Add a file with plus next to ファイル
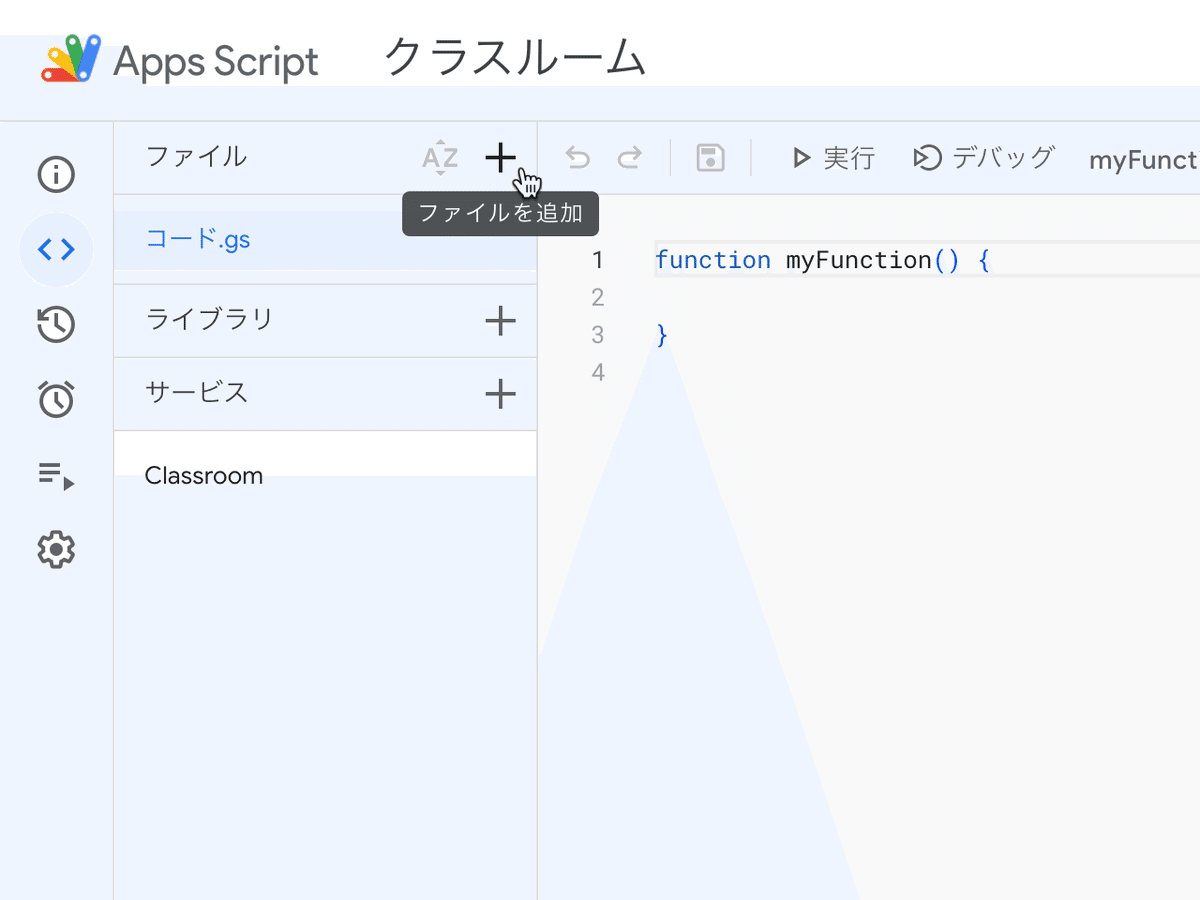Viewport: 1200px width, 900px height. 500,157
